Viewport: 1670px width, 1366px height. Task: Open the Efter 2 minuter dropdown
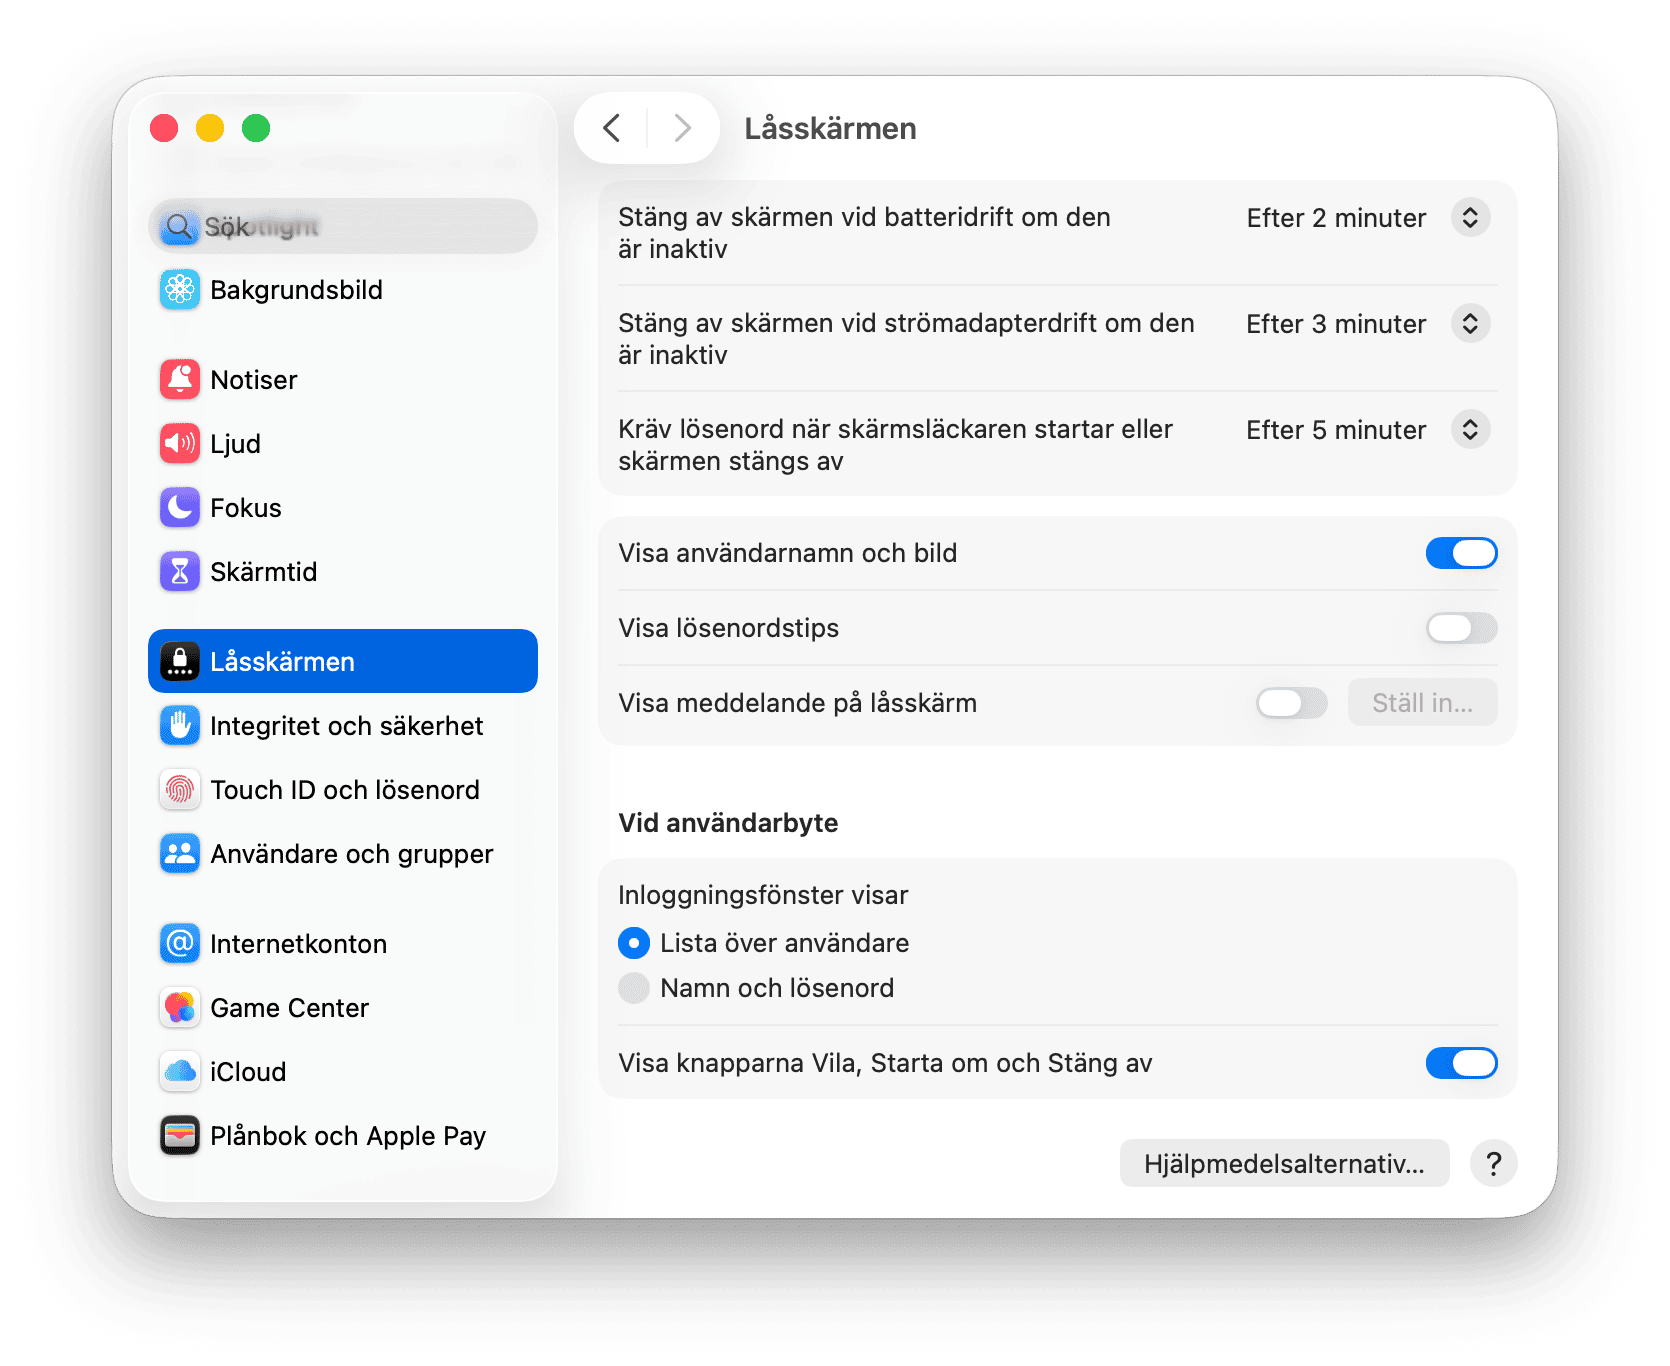(1469, 217)
